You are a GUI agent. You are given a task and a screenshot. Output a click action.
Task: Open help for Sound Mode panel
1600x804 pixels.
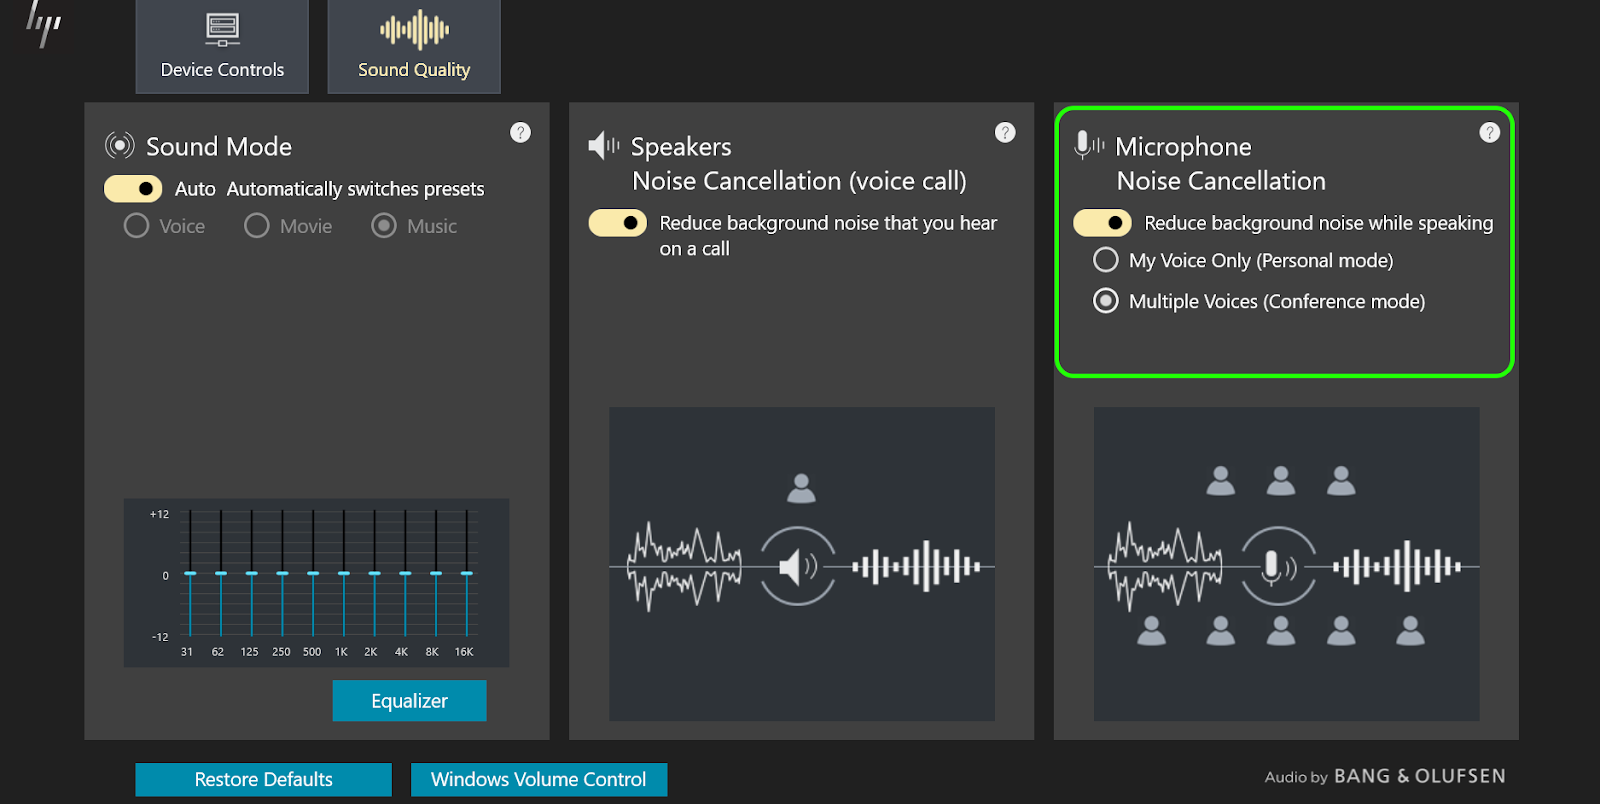[520, 132]
